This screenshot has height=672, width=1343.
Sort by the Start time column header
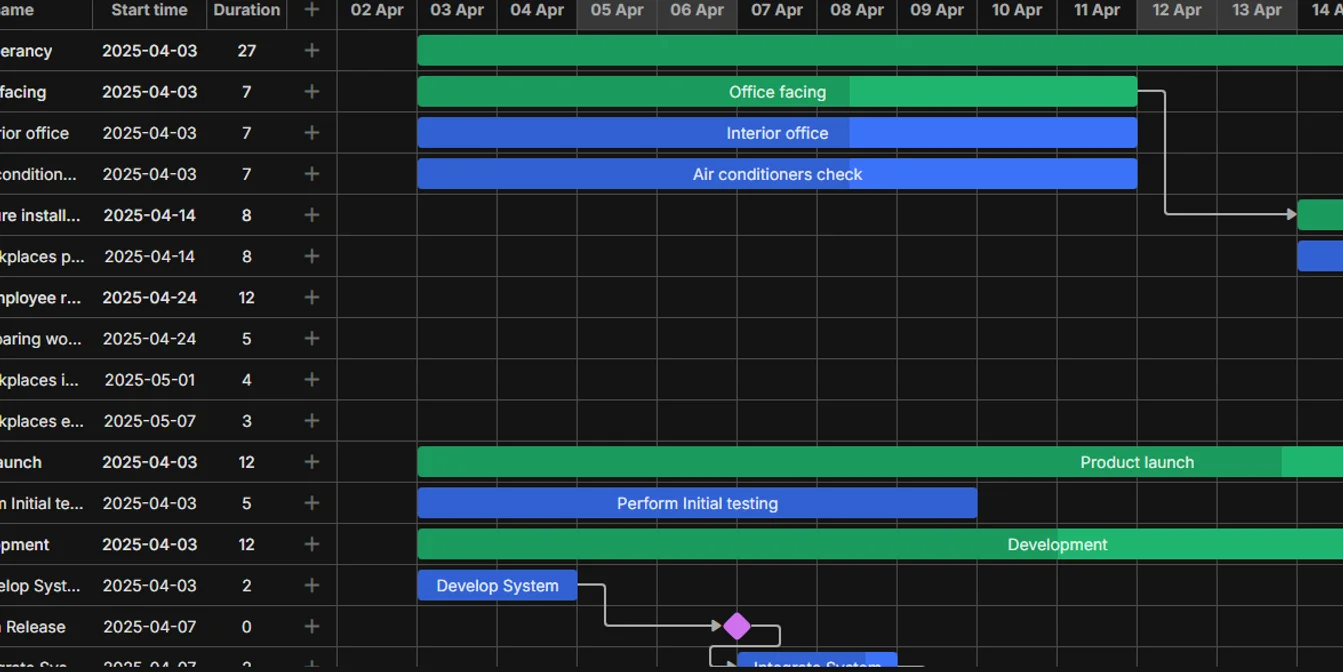point(149,10)
